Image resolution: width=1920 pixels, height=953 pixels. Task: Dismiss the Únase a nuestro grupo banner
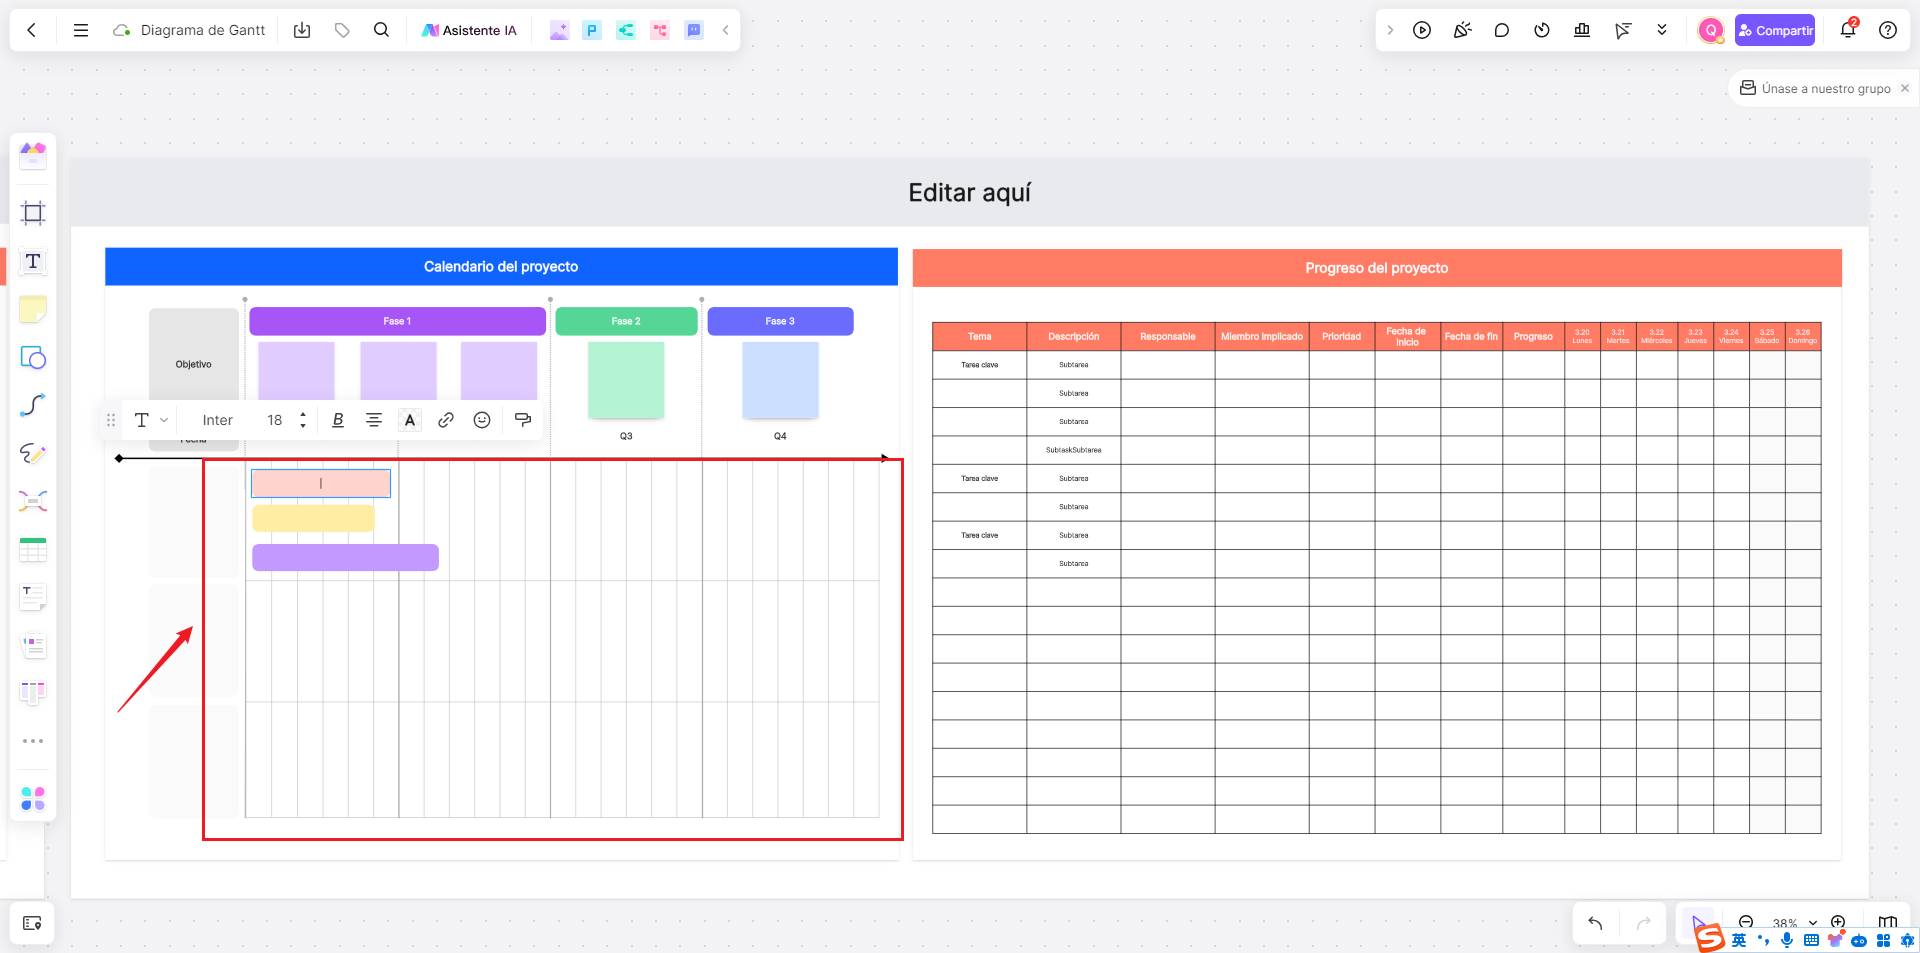point(1905,88)
